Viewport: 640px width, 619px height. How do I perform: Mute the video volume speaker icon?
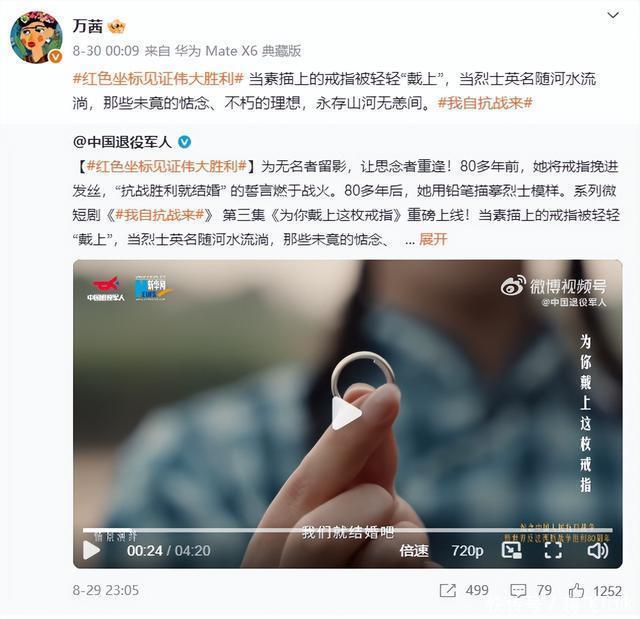(598, 550)
